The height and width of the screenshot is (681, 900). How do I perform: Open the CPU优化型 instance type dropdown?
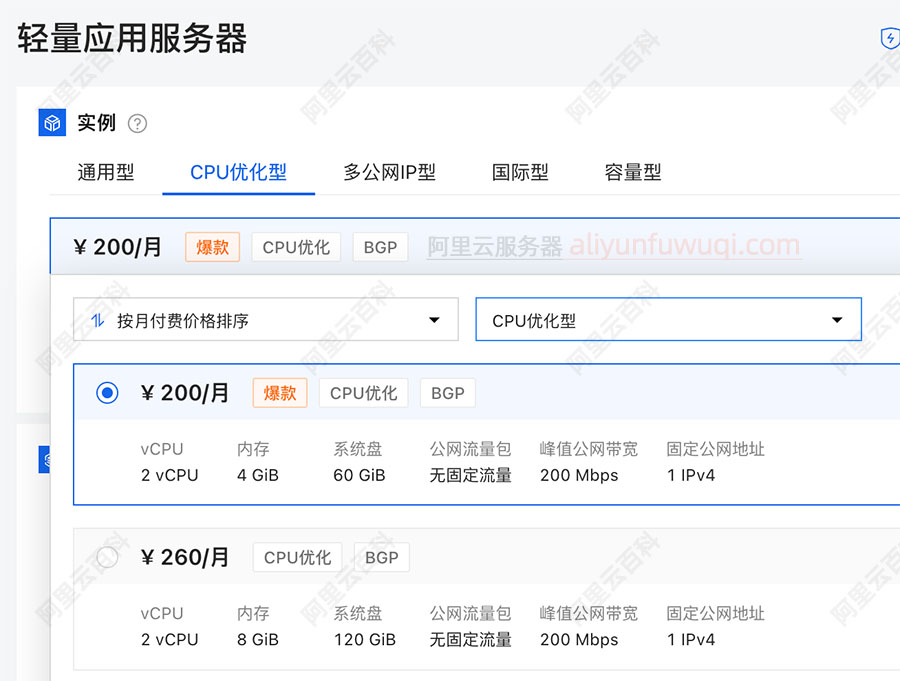(x=668, y=318)
